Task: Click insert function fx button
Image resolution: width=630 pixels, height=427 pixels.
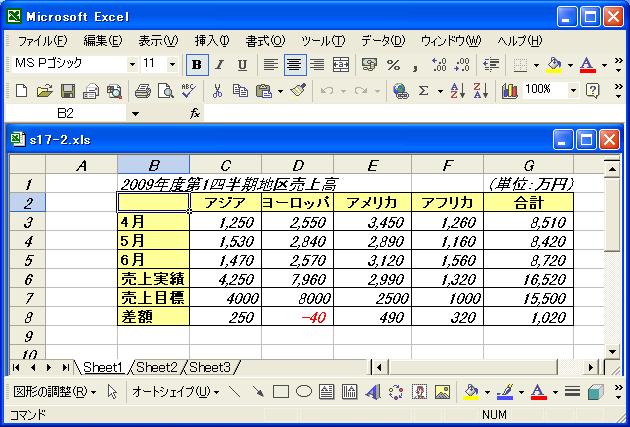Action: point(194,114)
